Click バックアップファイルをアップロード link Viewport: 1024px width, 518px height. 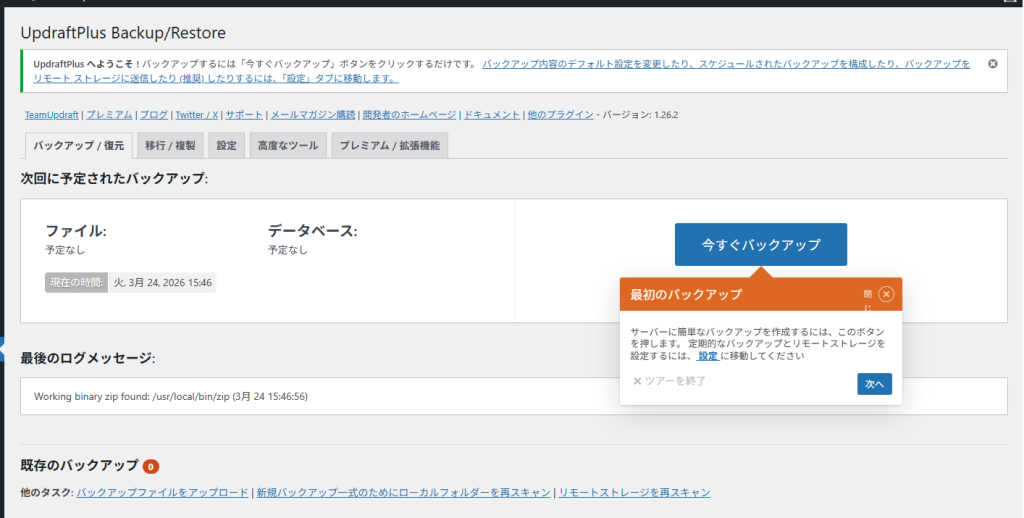[162, 492]
